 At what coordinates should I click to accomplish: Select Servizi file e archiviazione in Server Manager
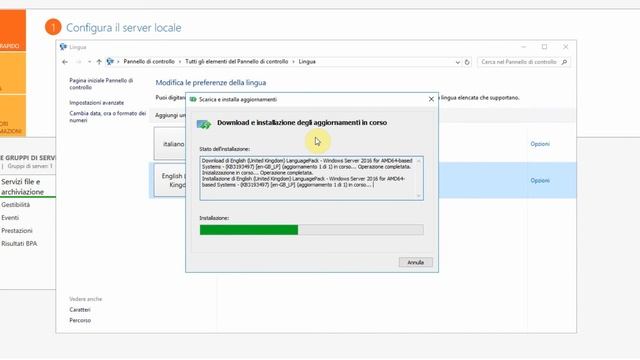pos(22,187)
